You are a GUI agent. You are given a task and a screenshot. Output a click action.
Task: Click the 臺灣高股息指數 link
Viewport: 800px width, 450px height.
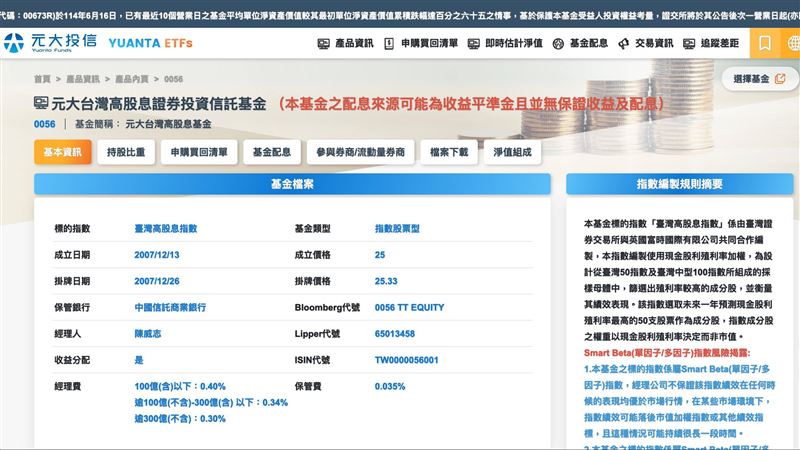pyautogui.click(x=166, y=229)
